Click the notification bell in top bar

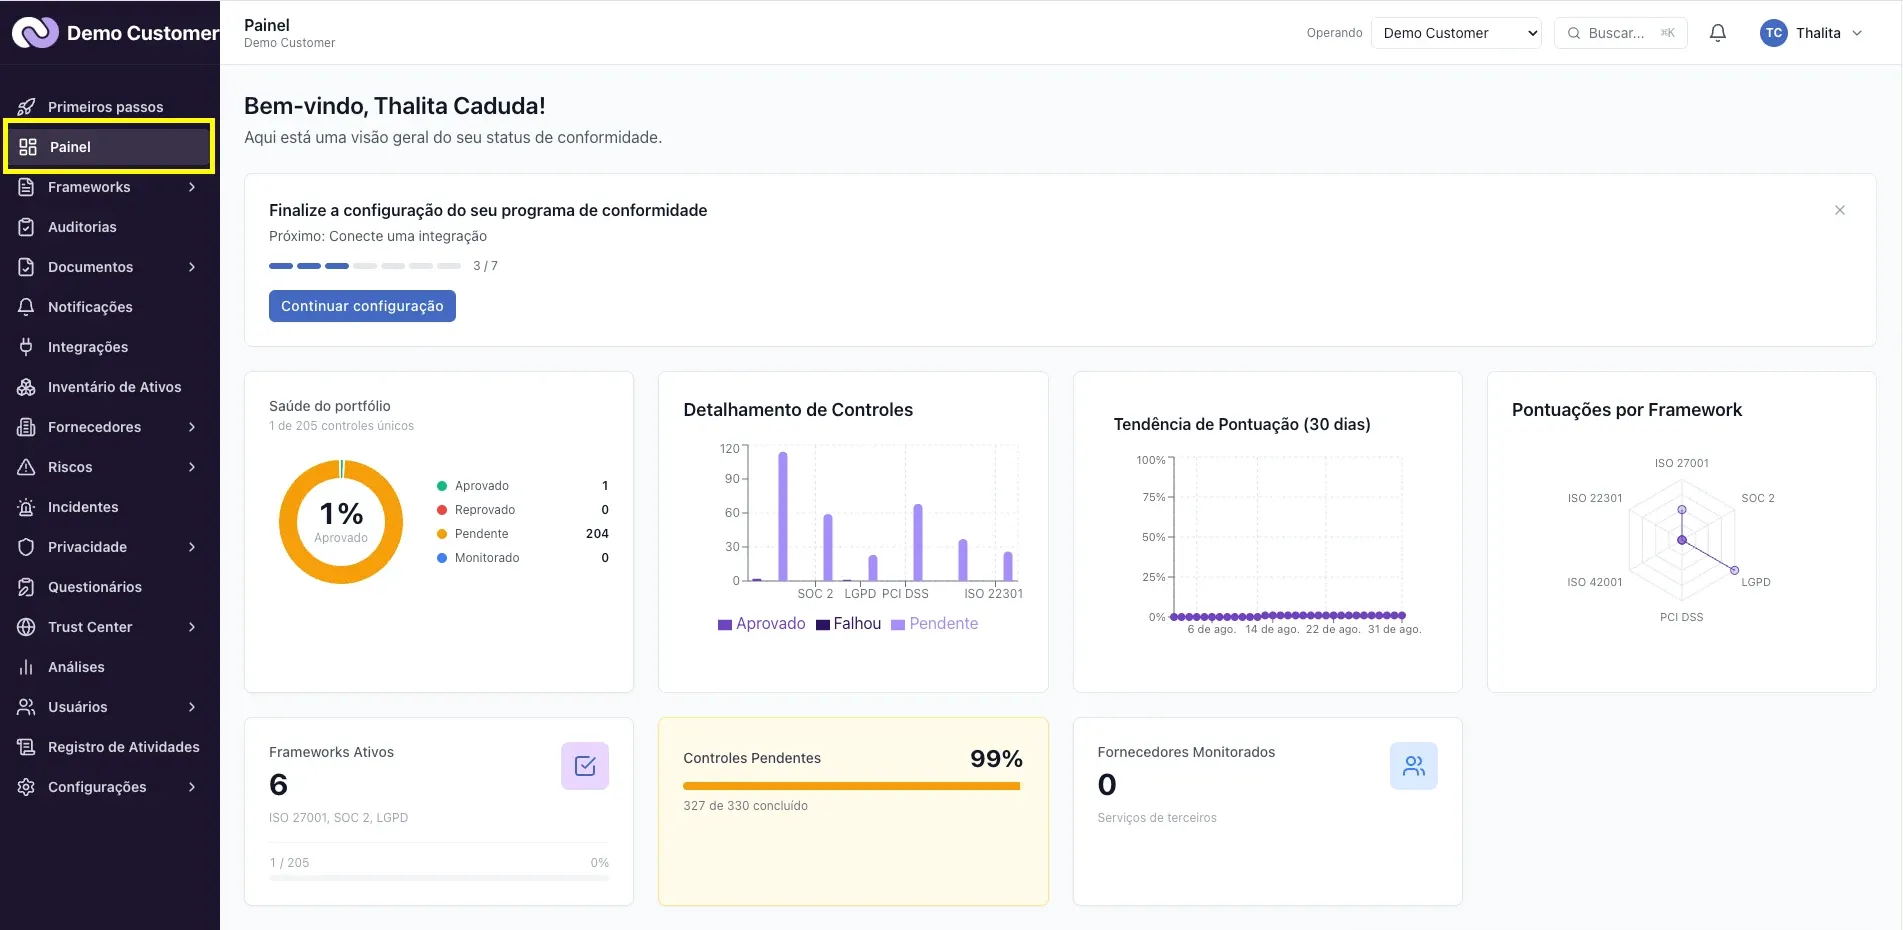[x=1718, y=33]
